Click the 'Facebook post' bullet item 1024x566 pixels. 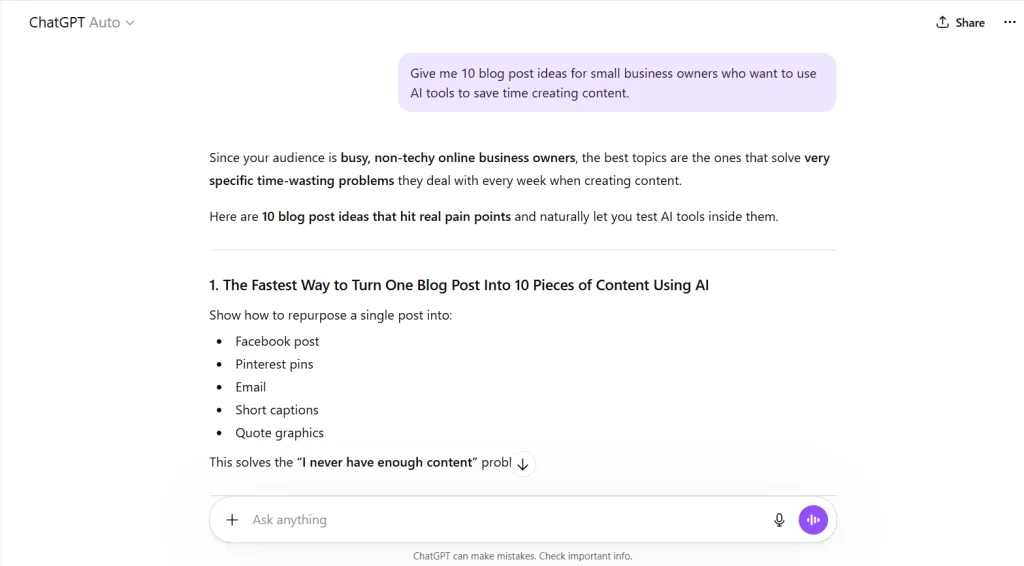click(x=277, y=341)
